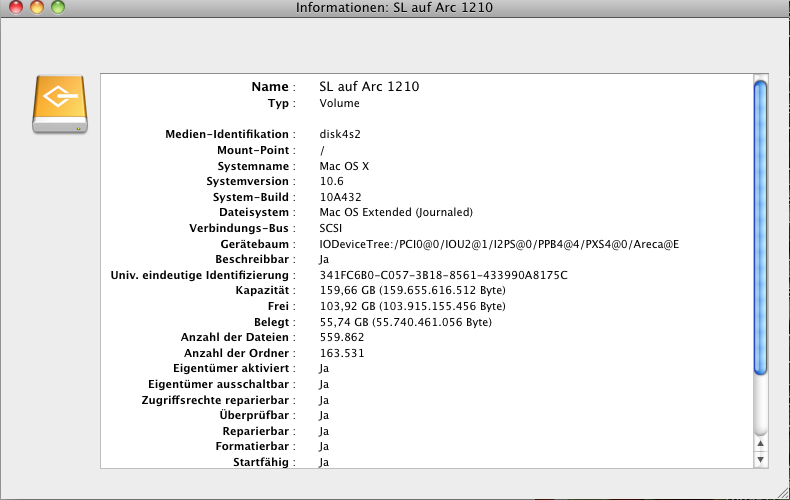This screenshot has width=790, height=500.
Task: Close the Informationen window with red button
Action: pyautogui.click(x=16, y=7)
